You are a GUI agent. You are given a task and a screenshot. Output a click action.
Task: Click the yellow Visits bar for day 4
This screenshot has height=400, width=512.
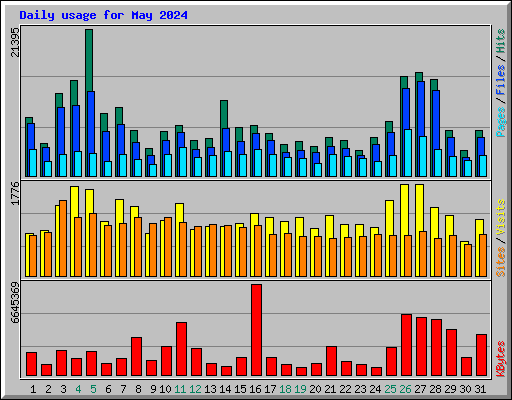pos(74,202)
